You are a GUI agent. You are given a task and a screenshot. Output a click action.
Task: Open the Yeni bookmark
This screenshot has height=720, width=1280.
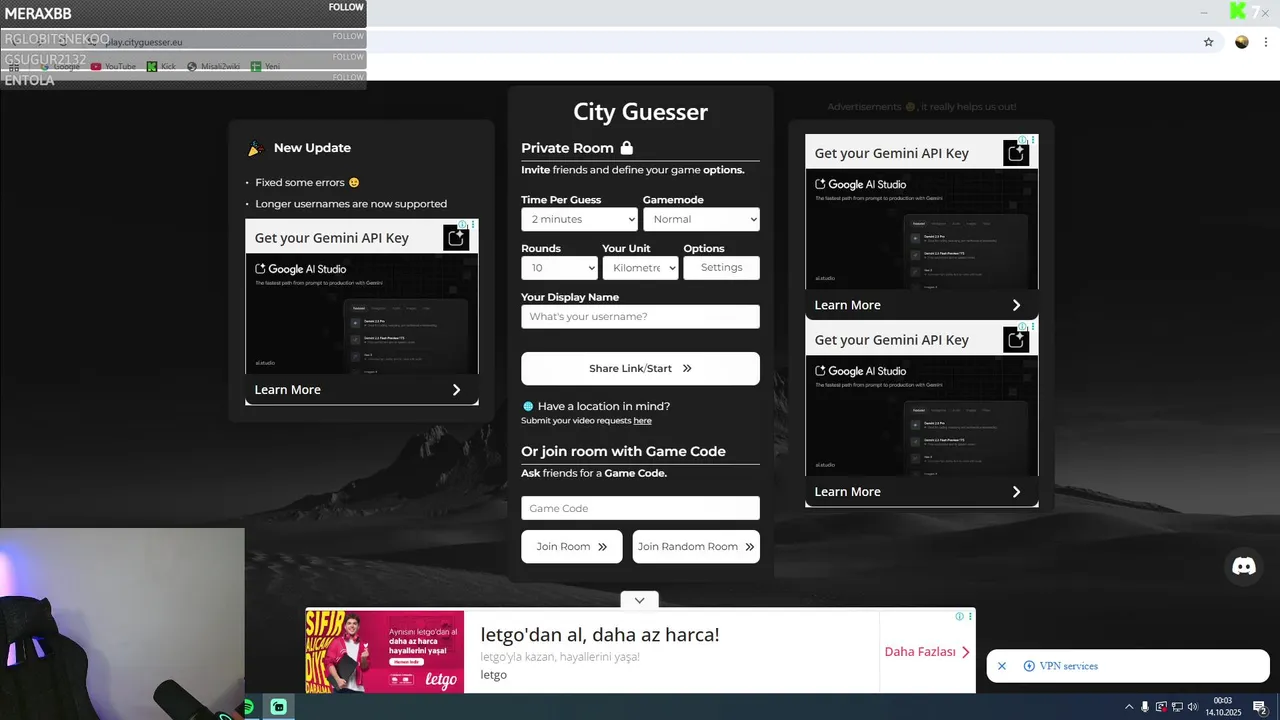(x=266, y=66)
